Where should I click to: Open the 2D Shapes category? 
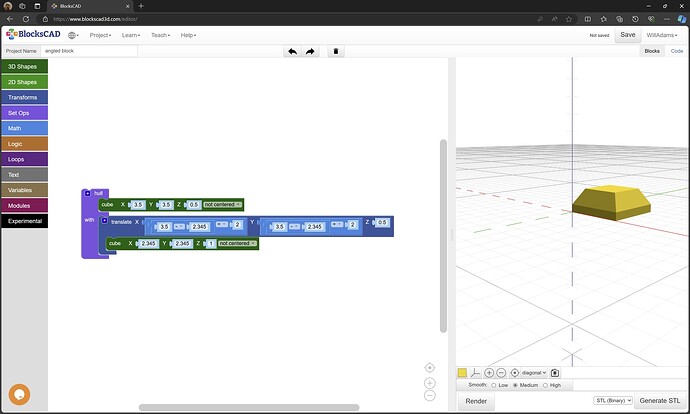point(25,82)
